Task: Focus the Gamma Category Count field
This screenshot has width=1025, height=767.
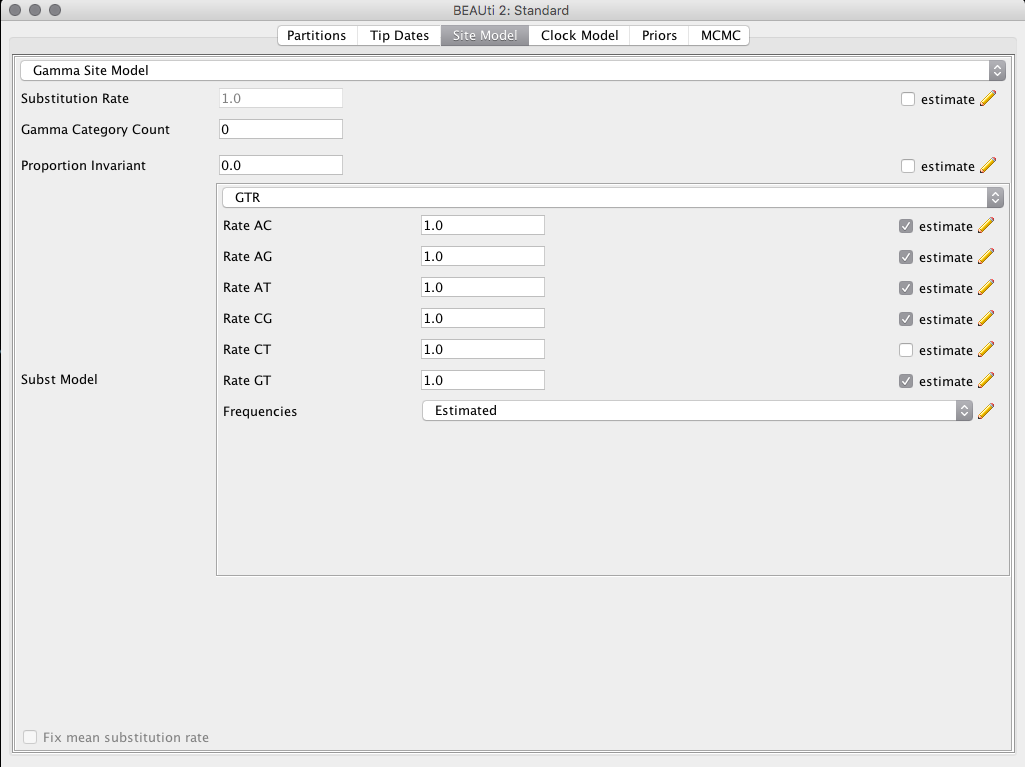Action: [280, 129]
